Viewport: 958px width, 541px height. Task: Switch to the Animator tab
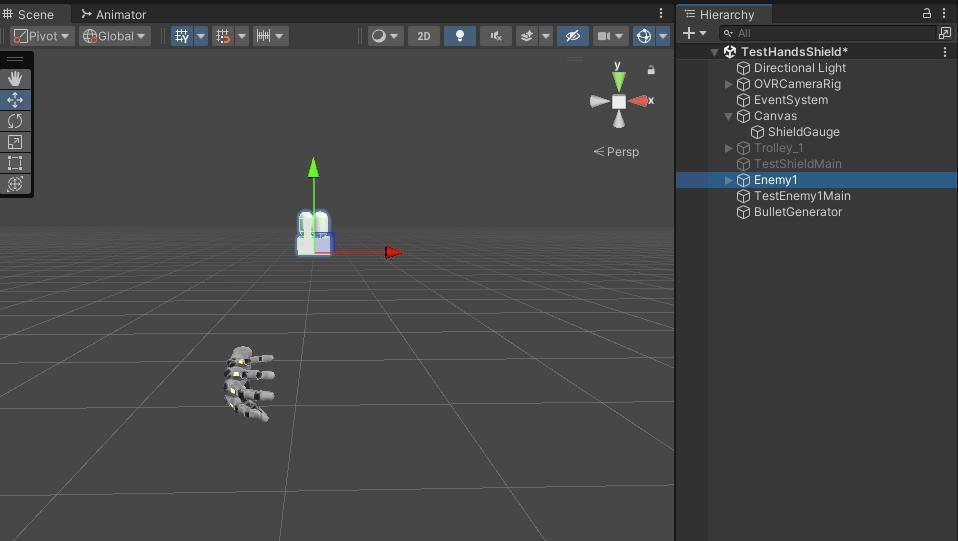tap(114, 14)
